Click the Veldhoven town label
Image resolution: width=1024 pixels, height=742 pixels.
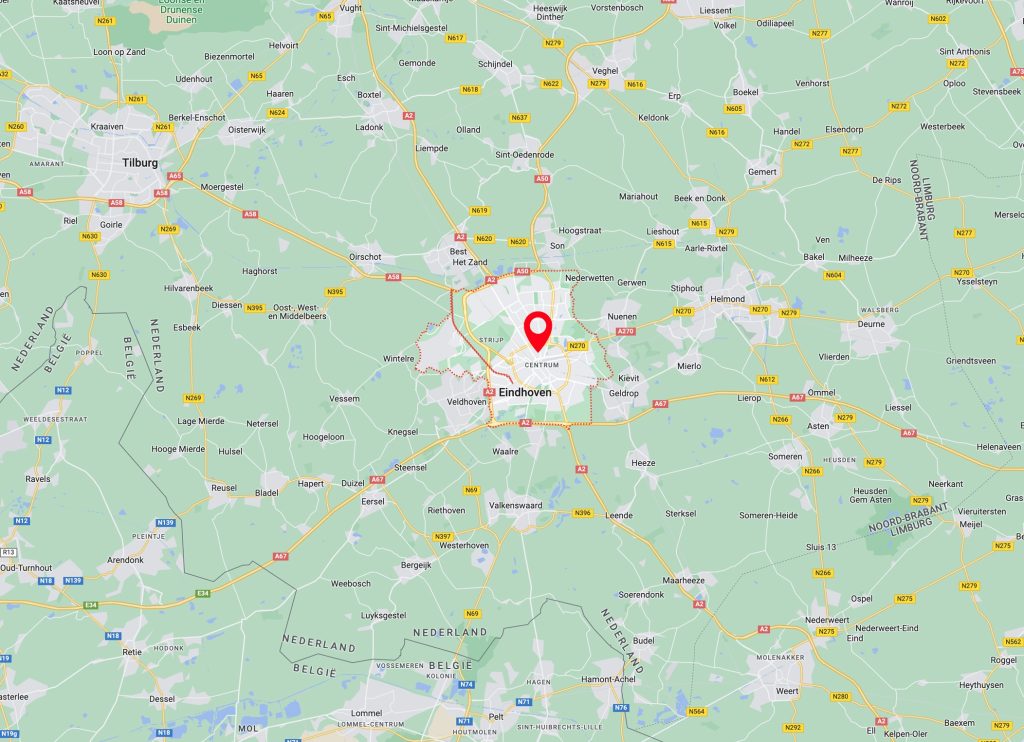[467, 402]
